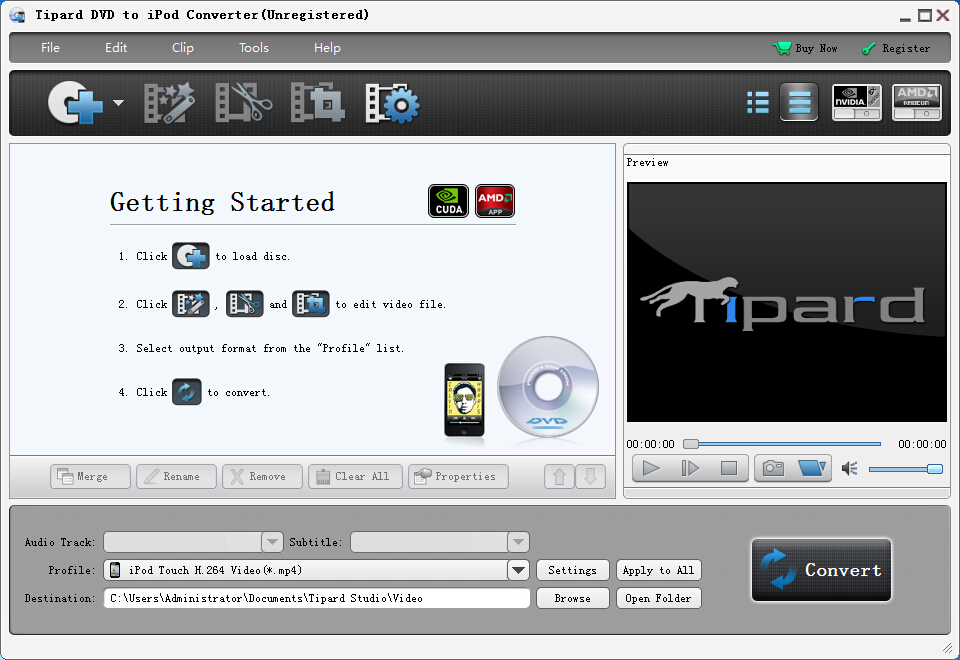This screenshot has width=960, height=660.
Task: Click effect icon in step 2
Action: click(190, 304)
